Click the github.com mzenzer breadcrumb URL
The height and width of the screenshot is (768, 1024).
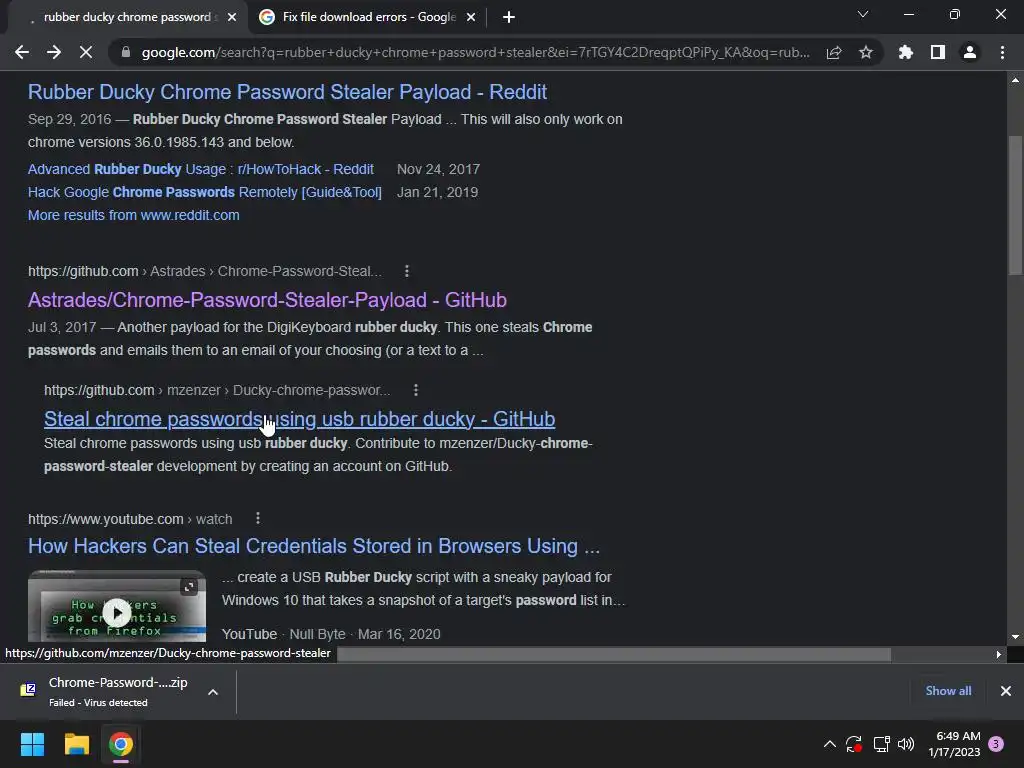tap(217, 390)
